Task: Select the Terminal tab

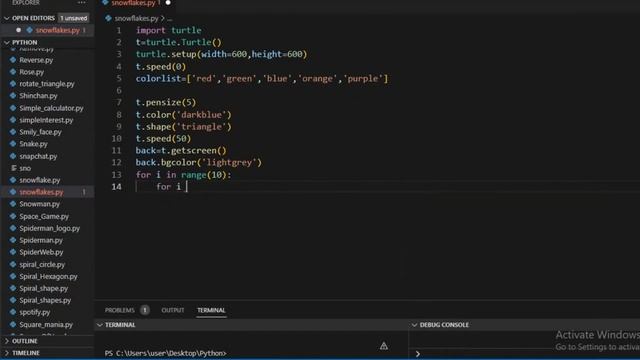Action: point(211,310)
